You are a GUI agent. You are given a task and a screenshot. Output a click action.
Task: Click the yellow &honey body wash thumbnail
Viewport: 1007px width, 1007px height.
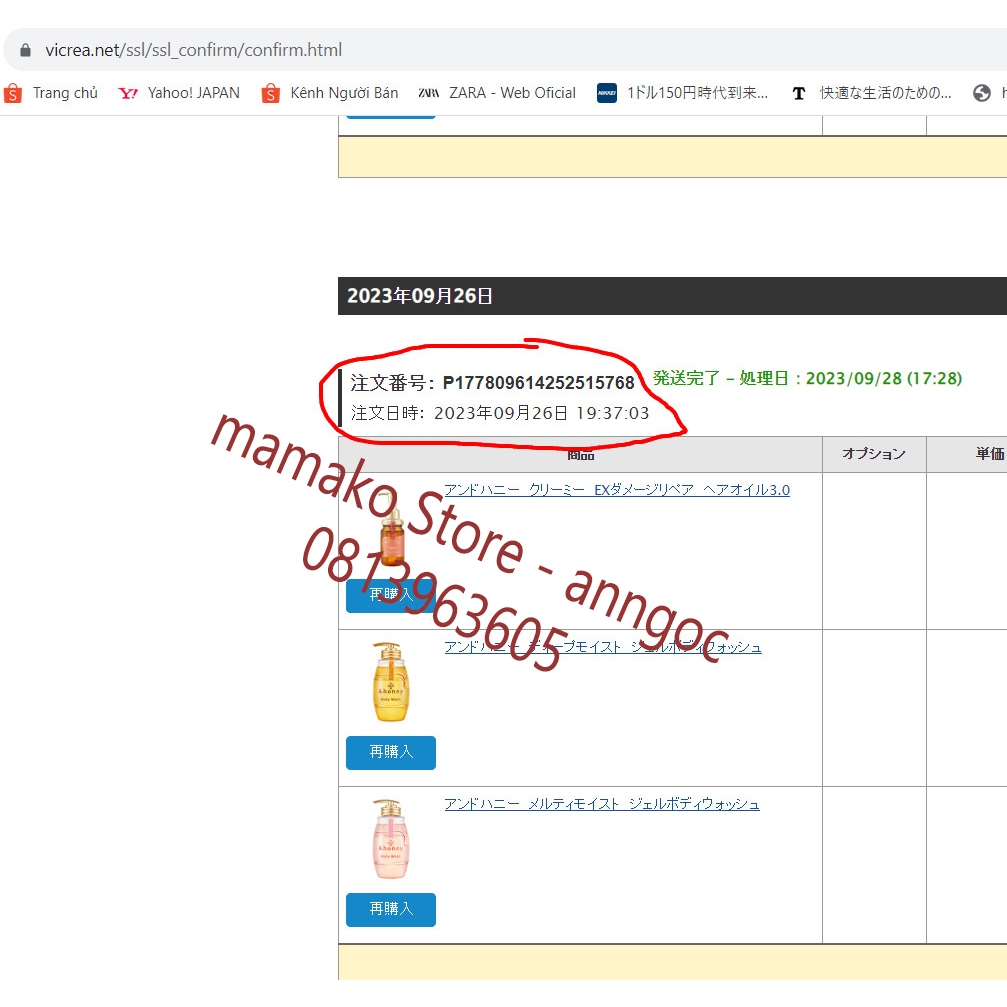(391, 680)
